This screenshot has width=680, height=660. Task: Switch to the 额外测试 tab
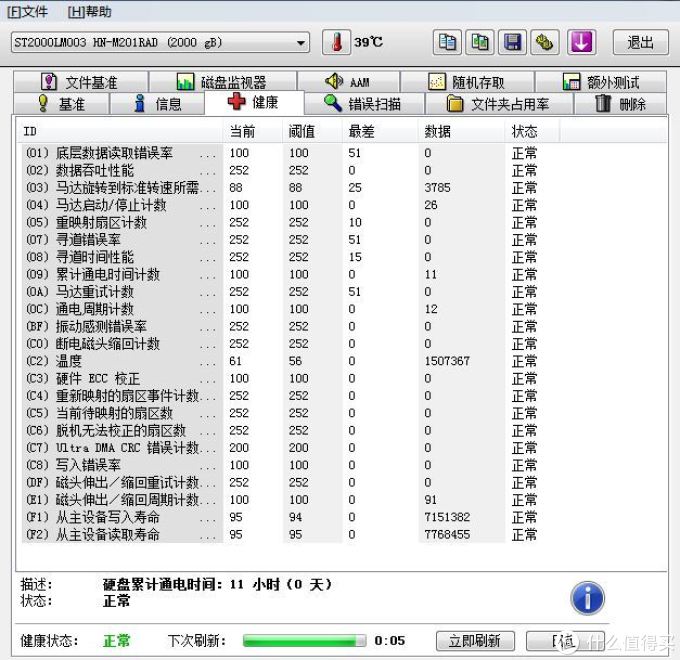tap(601, 82)
